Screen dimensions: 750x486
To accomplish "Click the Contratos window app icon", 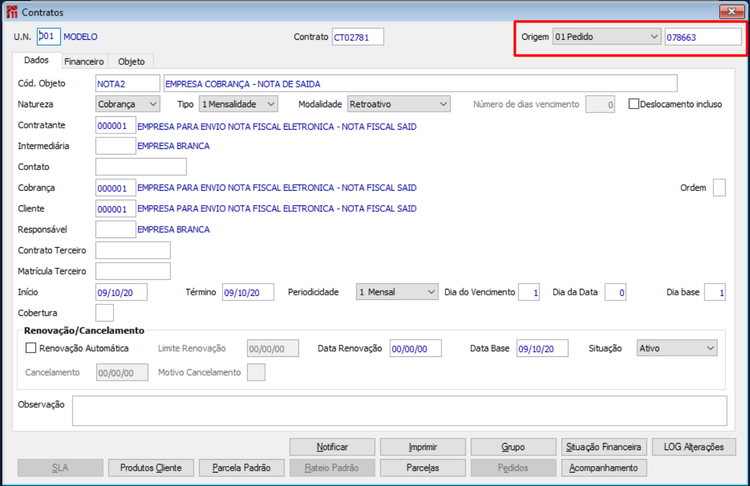I will click(x=11, y=12).
